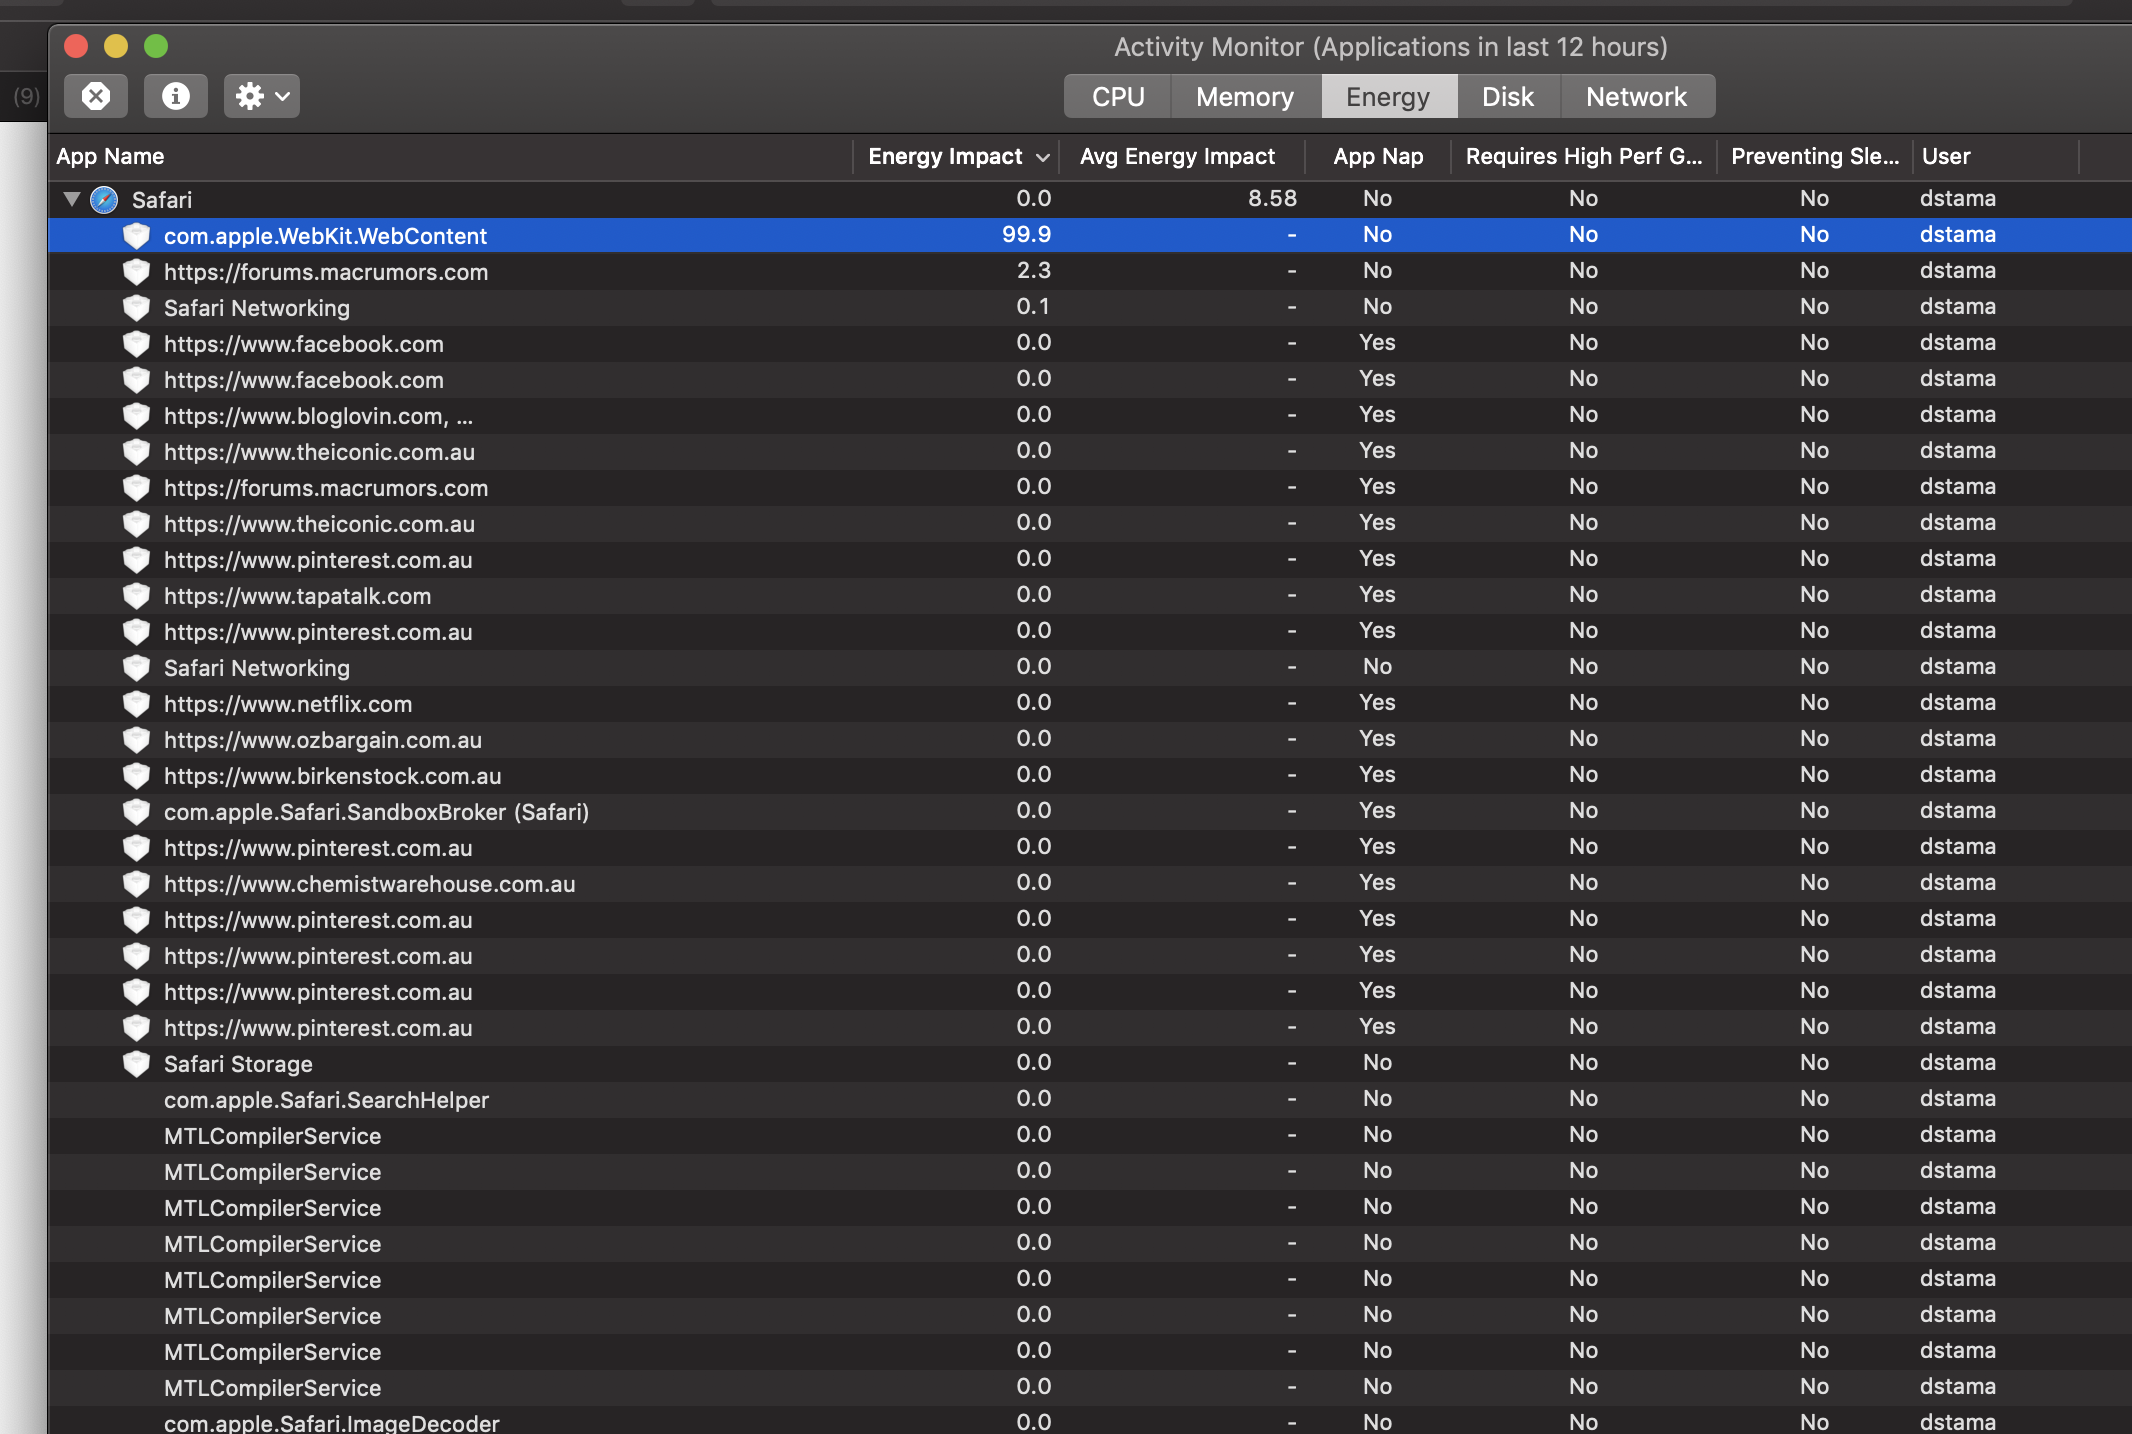Sort by Requires High Perf GPU column
2132x1434 pixels.
pos(1584,157)
